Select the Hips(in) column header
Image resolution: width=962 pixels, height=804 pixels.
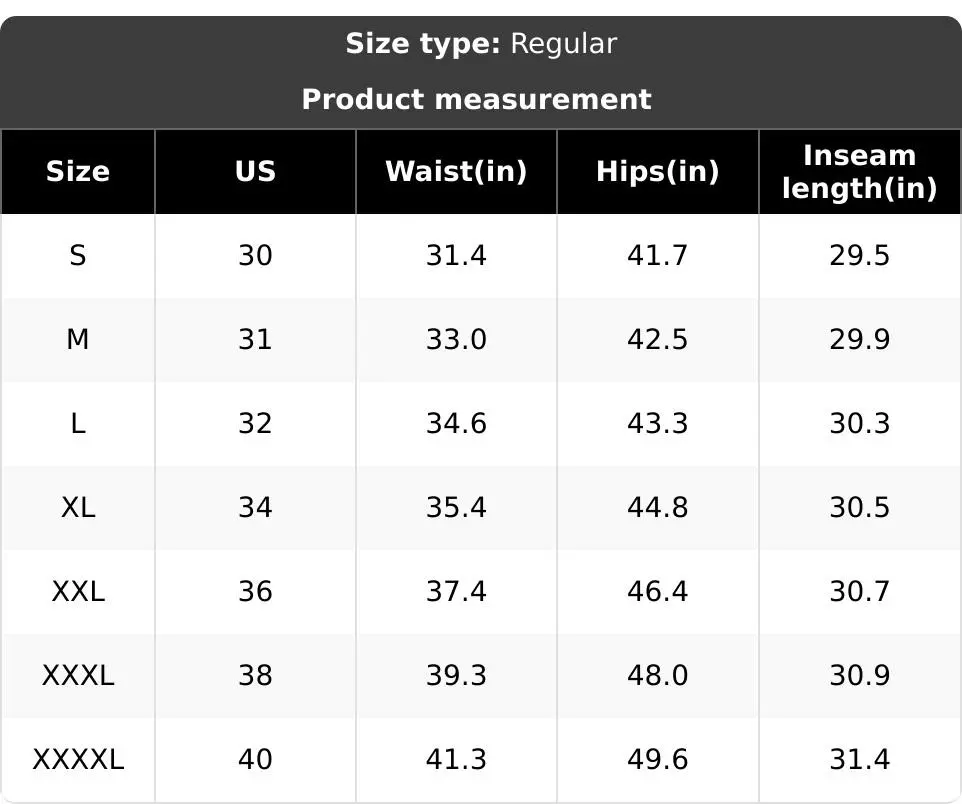coord(657,171)
